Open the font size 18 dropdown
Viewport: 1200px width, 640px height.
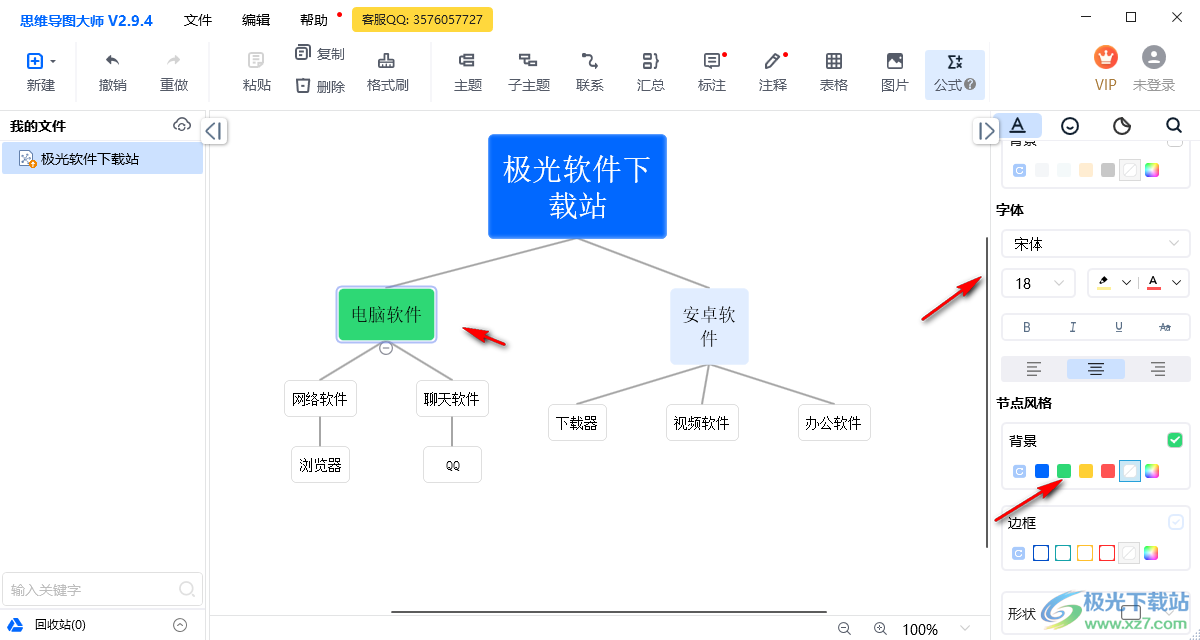[1038, 283]
